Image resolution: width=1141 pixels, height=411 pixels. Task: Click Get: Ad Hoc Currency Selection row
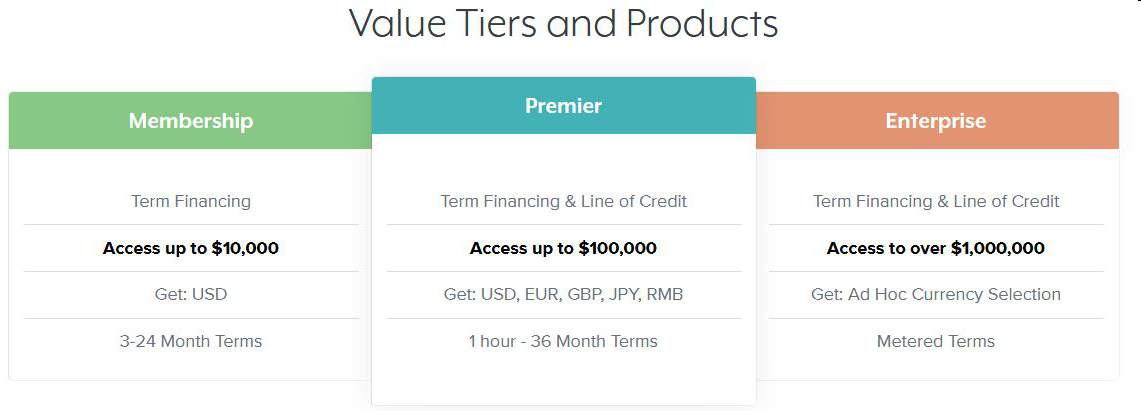936,295
